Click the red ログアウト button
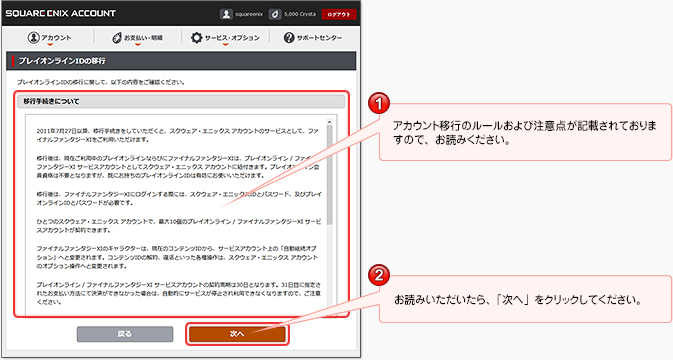This screenshot has height=360, width=673. tap(339, 14)
